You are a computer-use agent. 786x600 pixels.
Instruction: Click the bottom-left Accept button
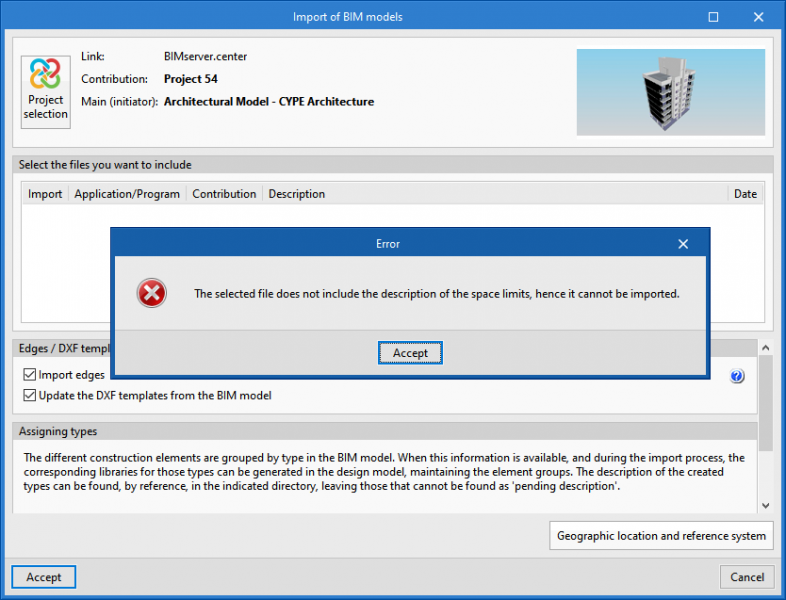[44, 577]
